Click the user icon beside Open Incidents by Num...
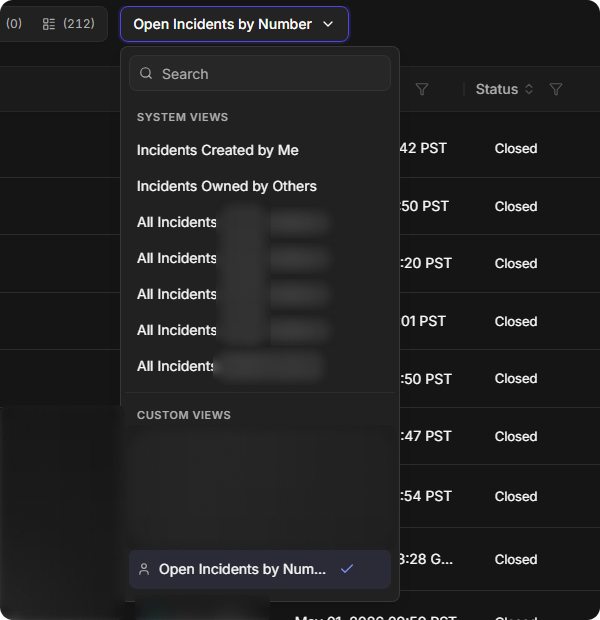The image size is (600, 620). coord(144,569)
